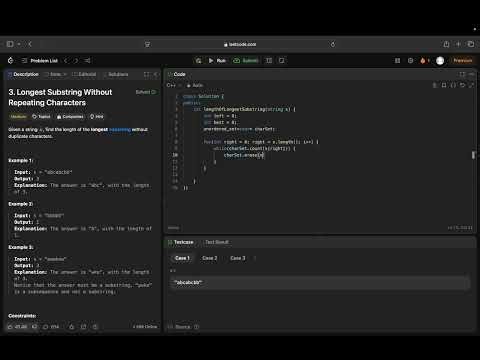Select Case 3
The height and width of the screenshot is (360, 480).
coord(238,258)
